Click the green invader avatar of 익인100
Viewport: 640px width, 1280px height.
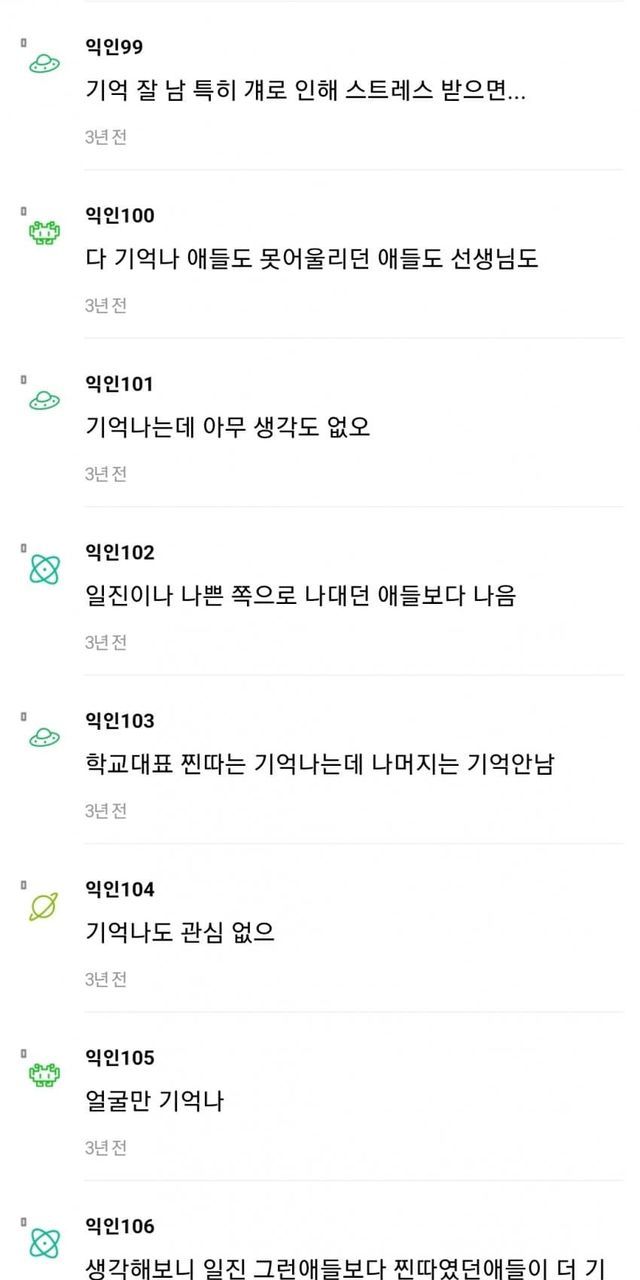(43, 233)
